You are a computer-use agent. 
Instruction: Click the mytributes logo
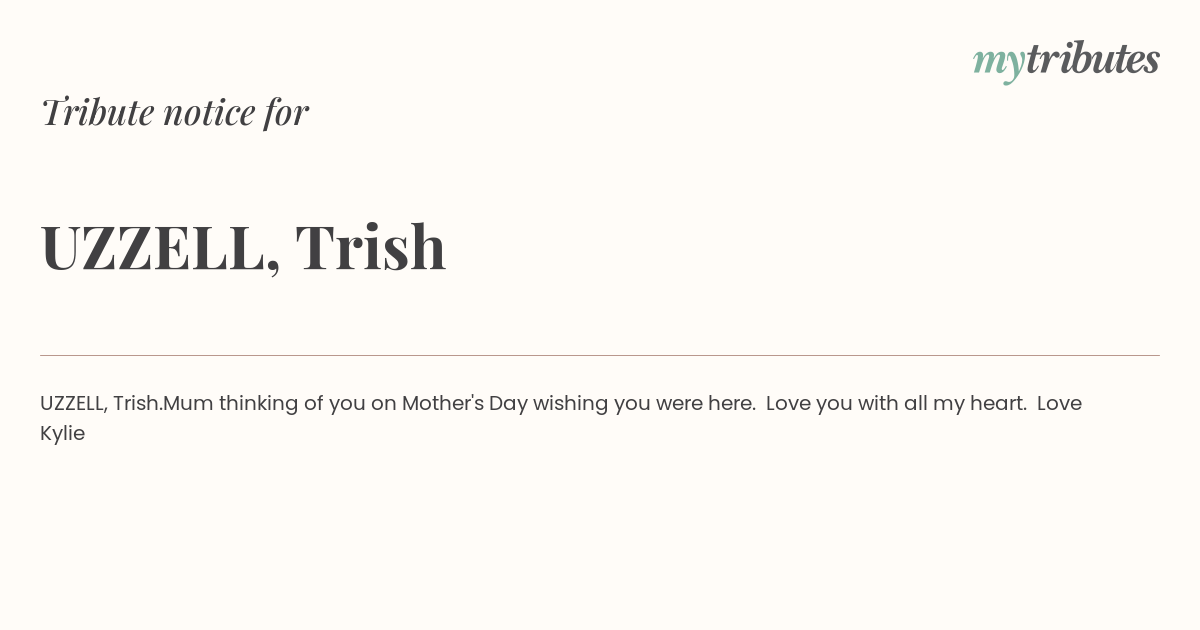(1066, 61)
